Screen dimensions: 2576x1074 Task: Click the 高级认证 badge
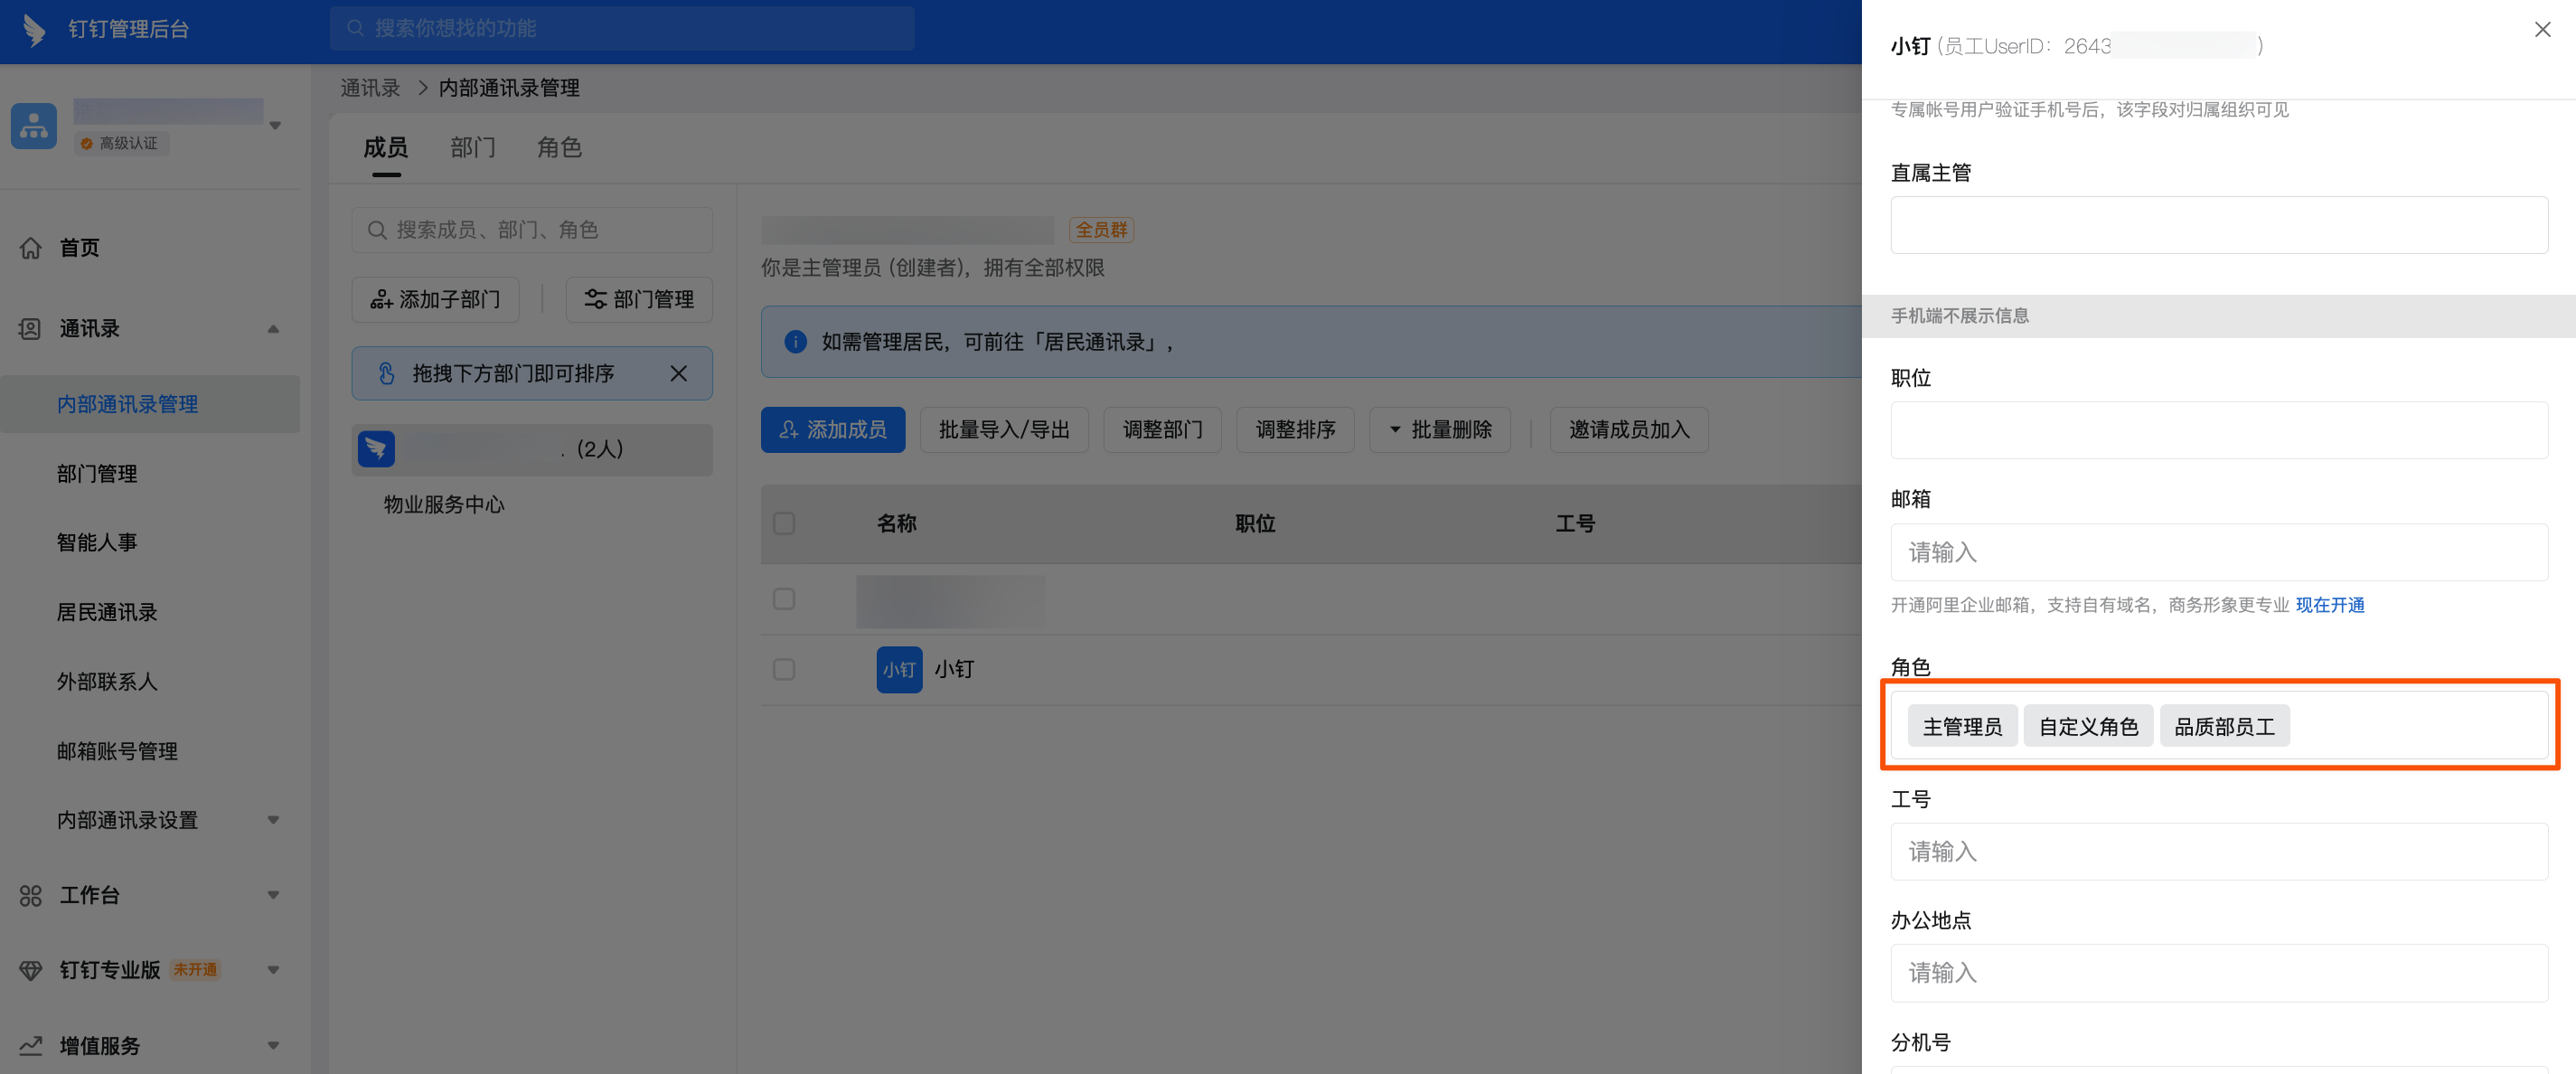[122, 144]
